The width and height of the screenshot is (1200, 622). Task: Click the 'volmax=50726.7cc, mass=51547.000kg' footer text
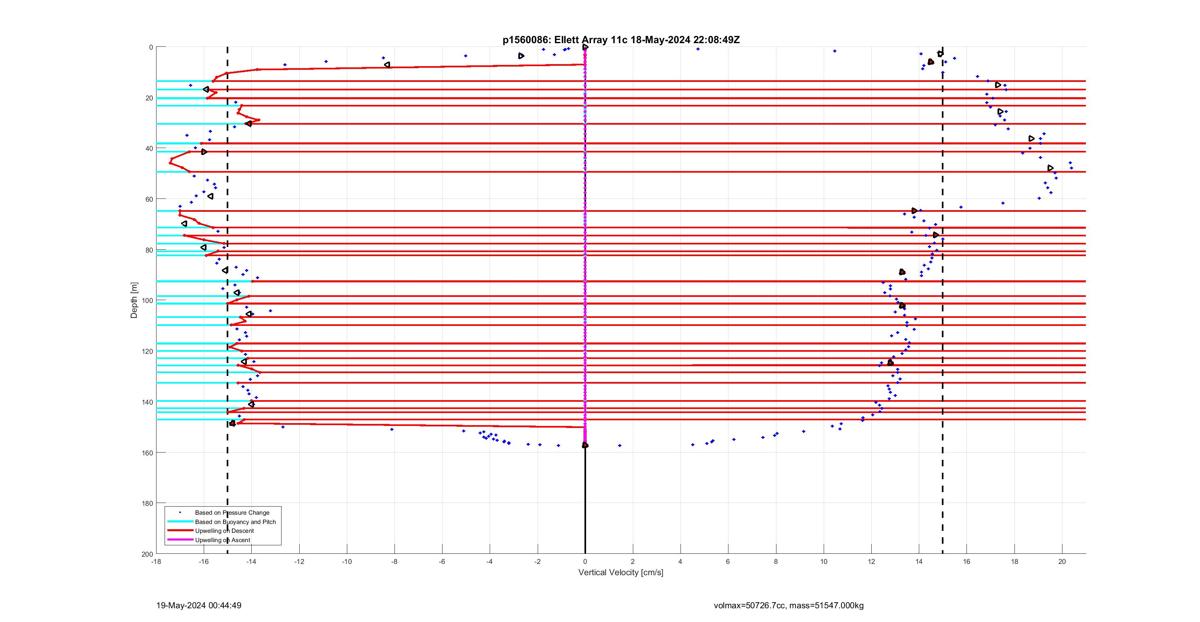pyautogui.click(x=788, y=605)
